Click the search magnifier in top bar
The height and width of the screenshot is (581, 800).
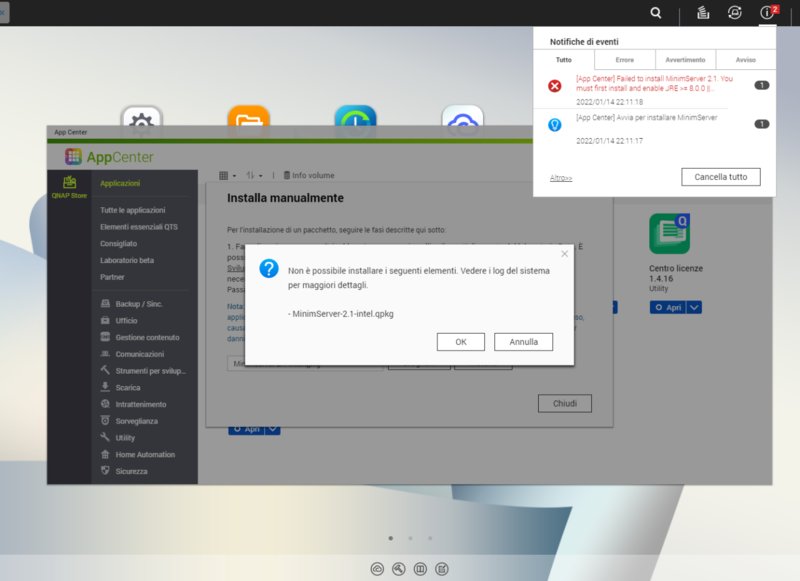656,13
